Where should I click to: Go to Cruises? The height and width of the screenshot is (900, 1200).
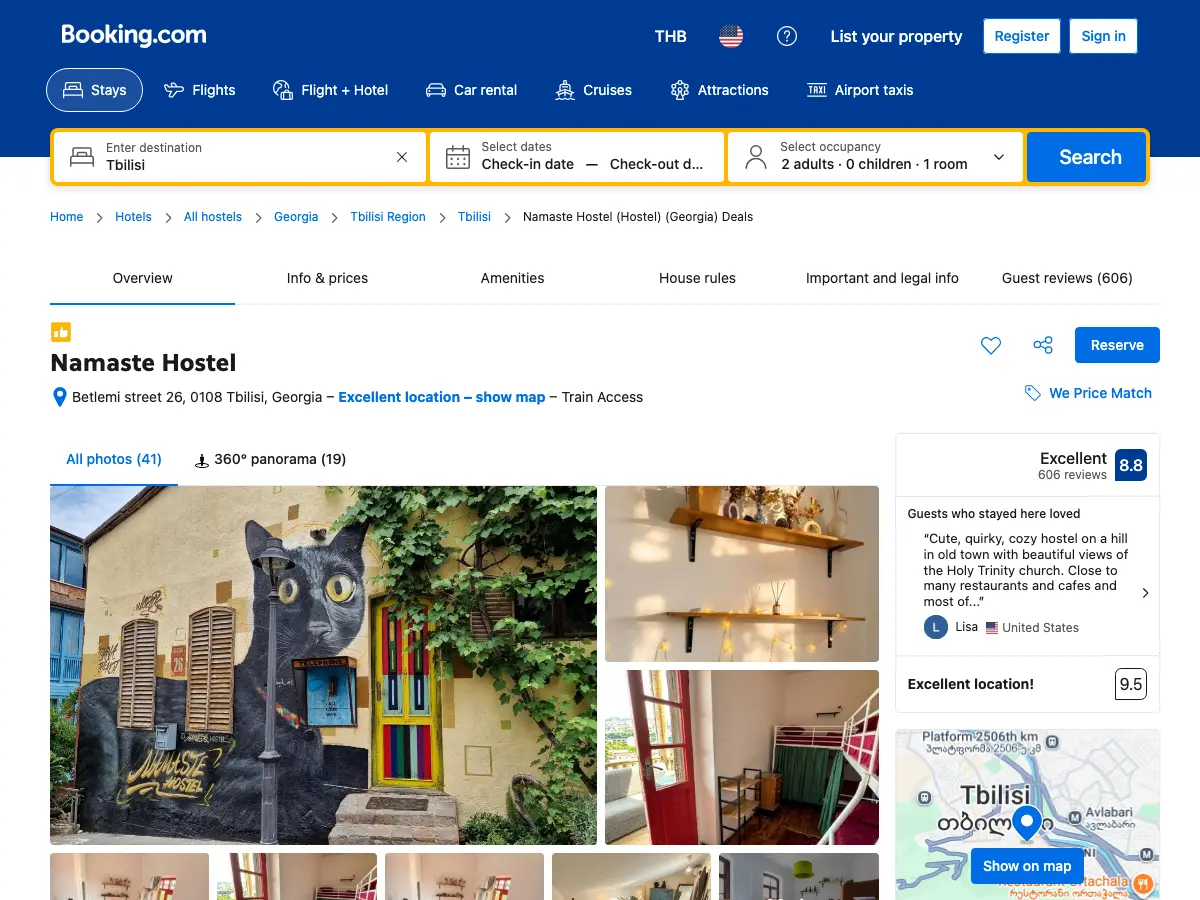click(594, 90)
